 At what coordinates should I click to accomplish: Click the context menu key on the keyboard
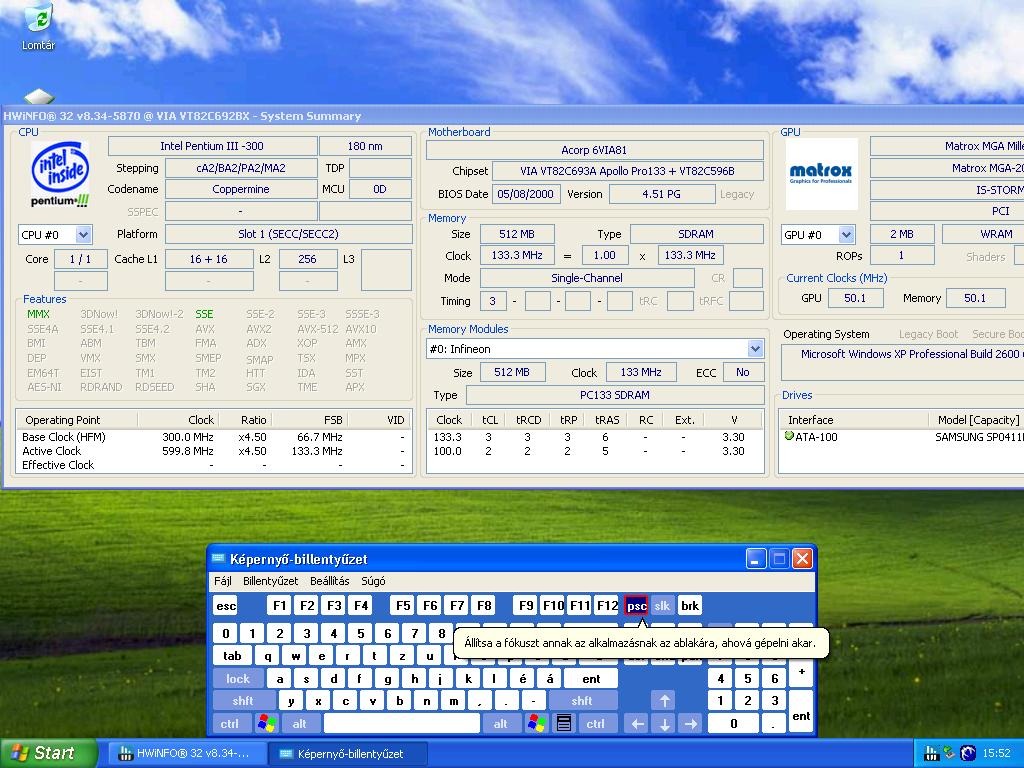pos(564,724)
